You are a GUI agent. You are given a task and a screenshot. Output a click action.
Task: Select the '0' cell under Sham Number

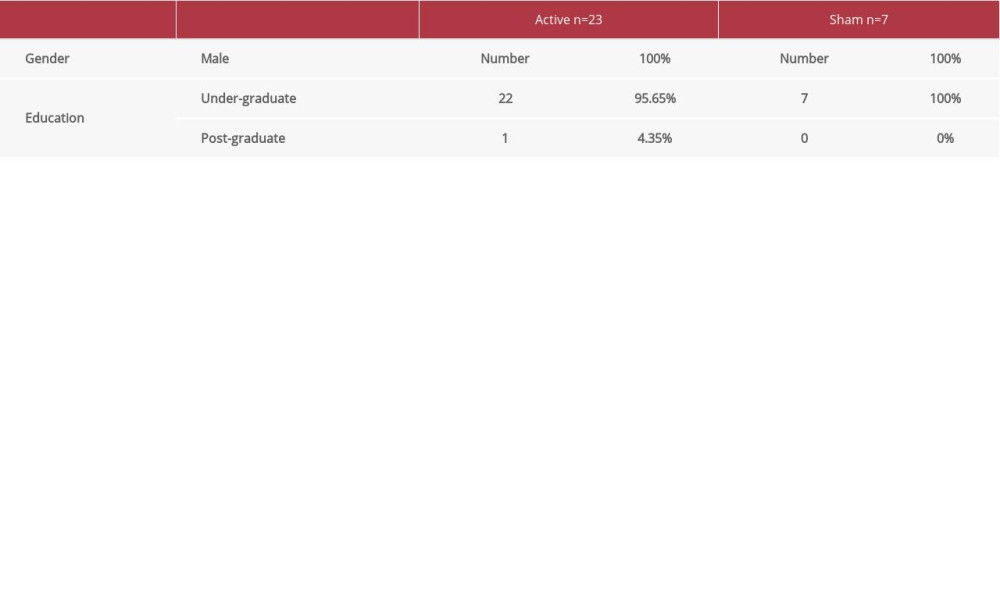click(804, 138)
